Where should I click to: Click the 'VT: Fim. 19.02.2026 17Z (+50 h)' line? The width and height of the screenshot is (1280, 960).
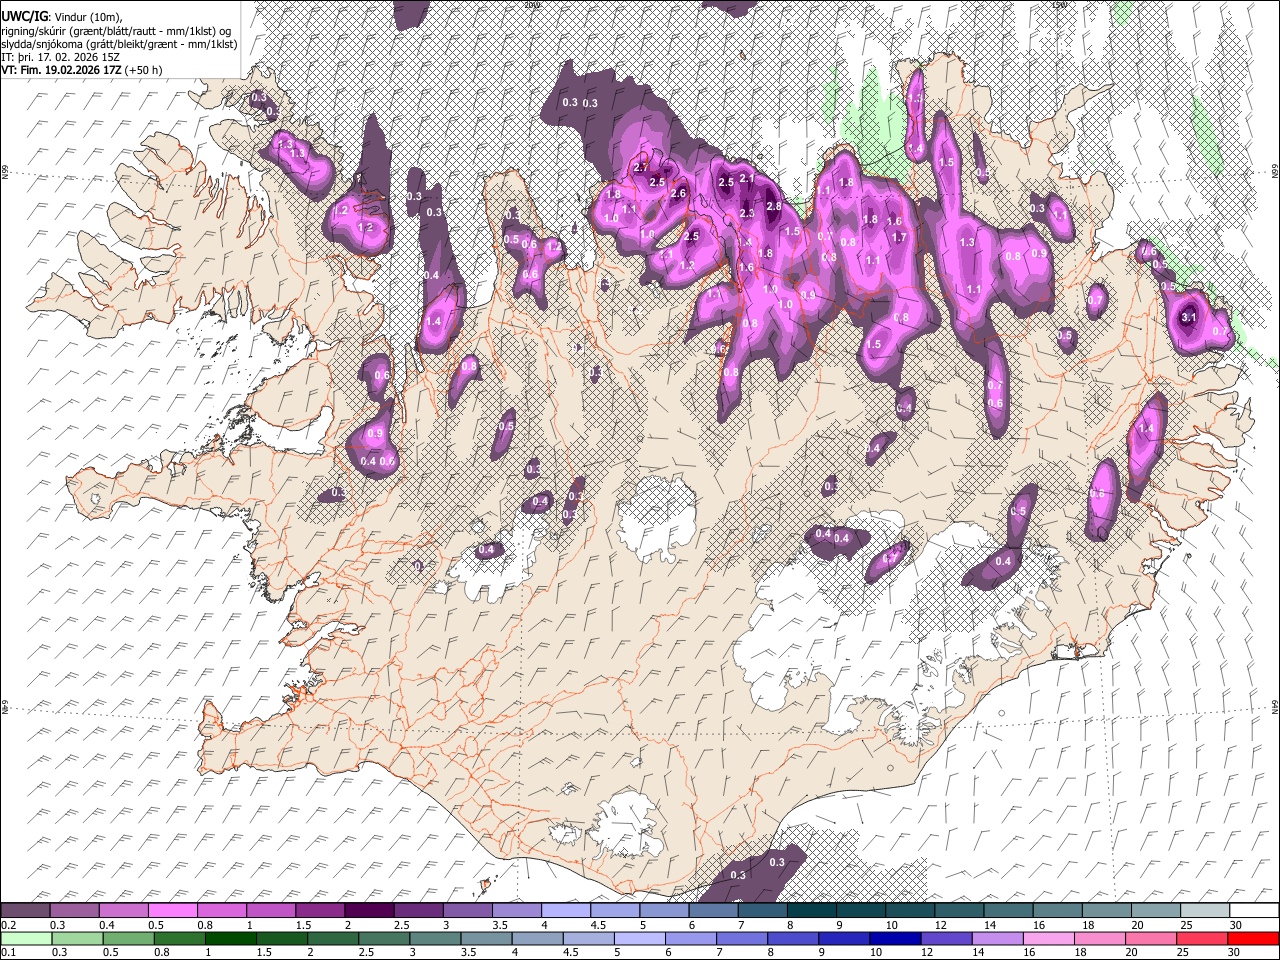(x=82, y=70)
